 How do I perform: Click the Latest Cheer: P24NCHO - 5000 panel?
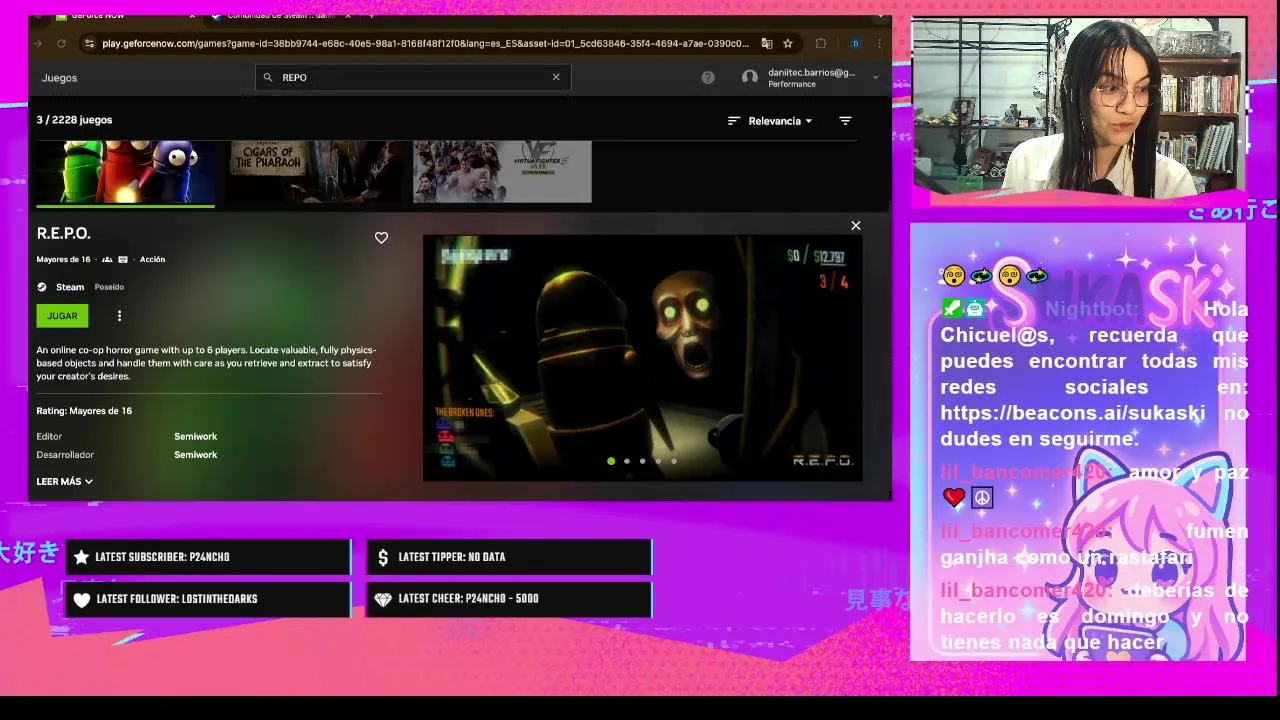pos(509,599)
